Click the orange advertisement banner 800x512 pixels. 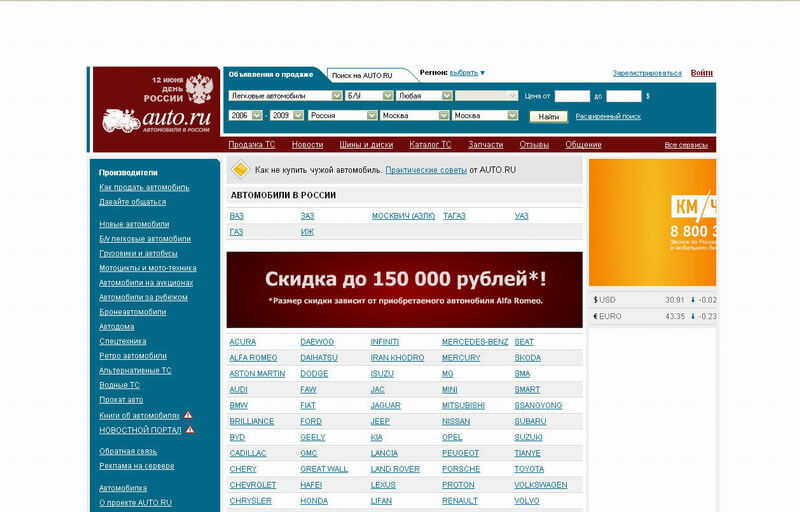653,222
